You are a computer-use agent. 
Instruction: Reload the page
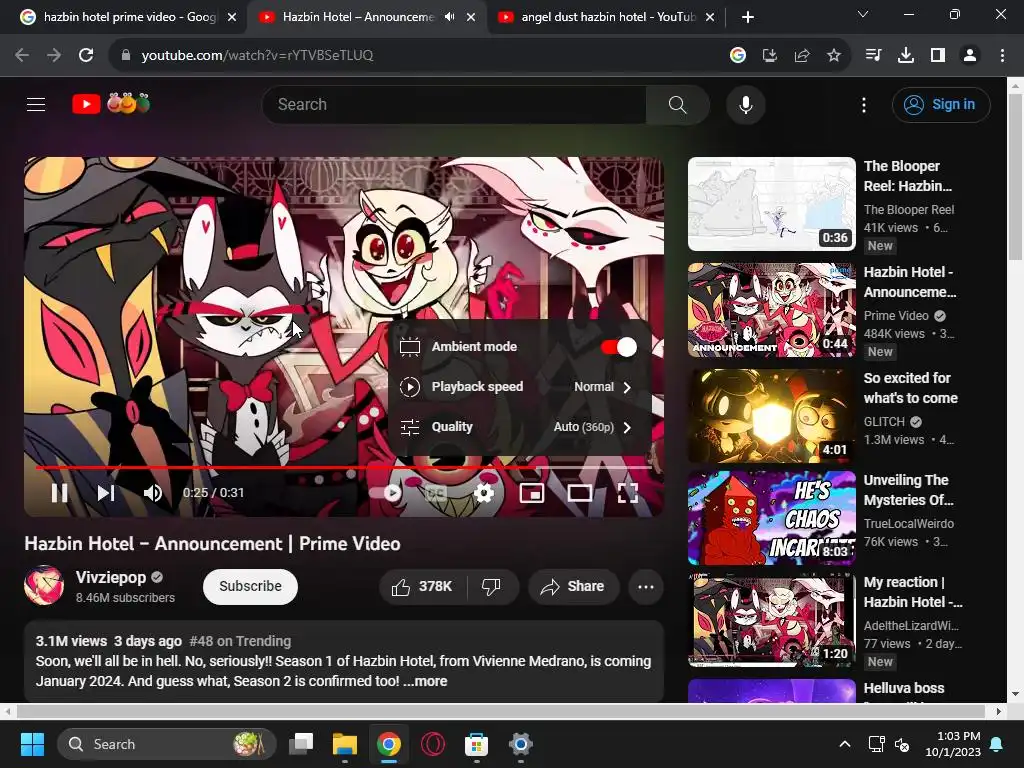pyautogui.click(x=86, y=56)
